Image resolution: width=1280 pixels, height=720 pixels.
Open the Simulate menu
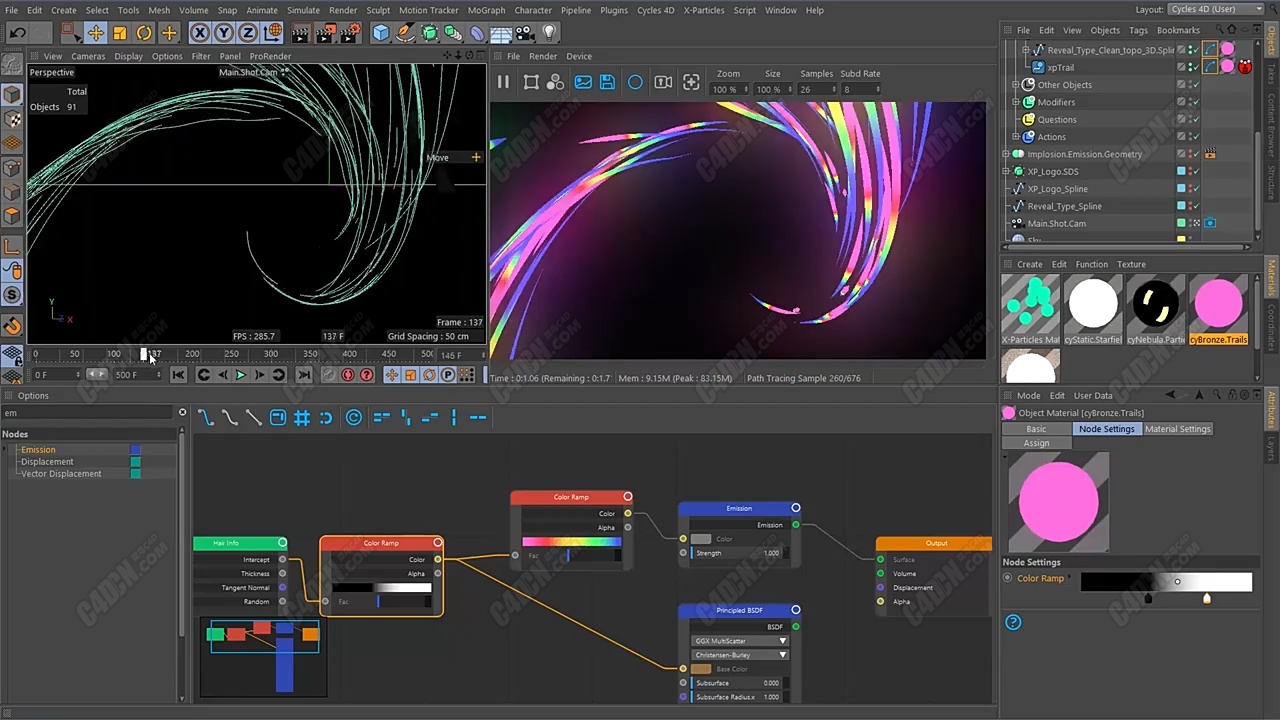(303, 10)
